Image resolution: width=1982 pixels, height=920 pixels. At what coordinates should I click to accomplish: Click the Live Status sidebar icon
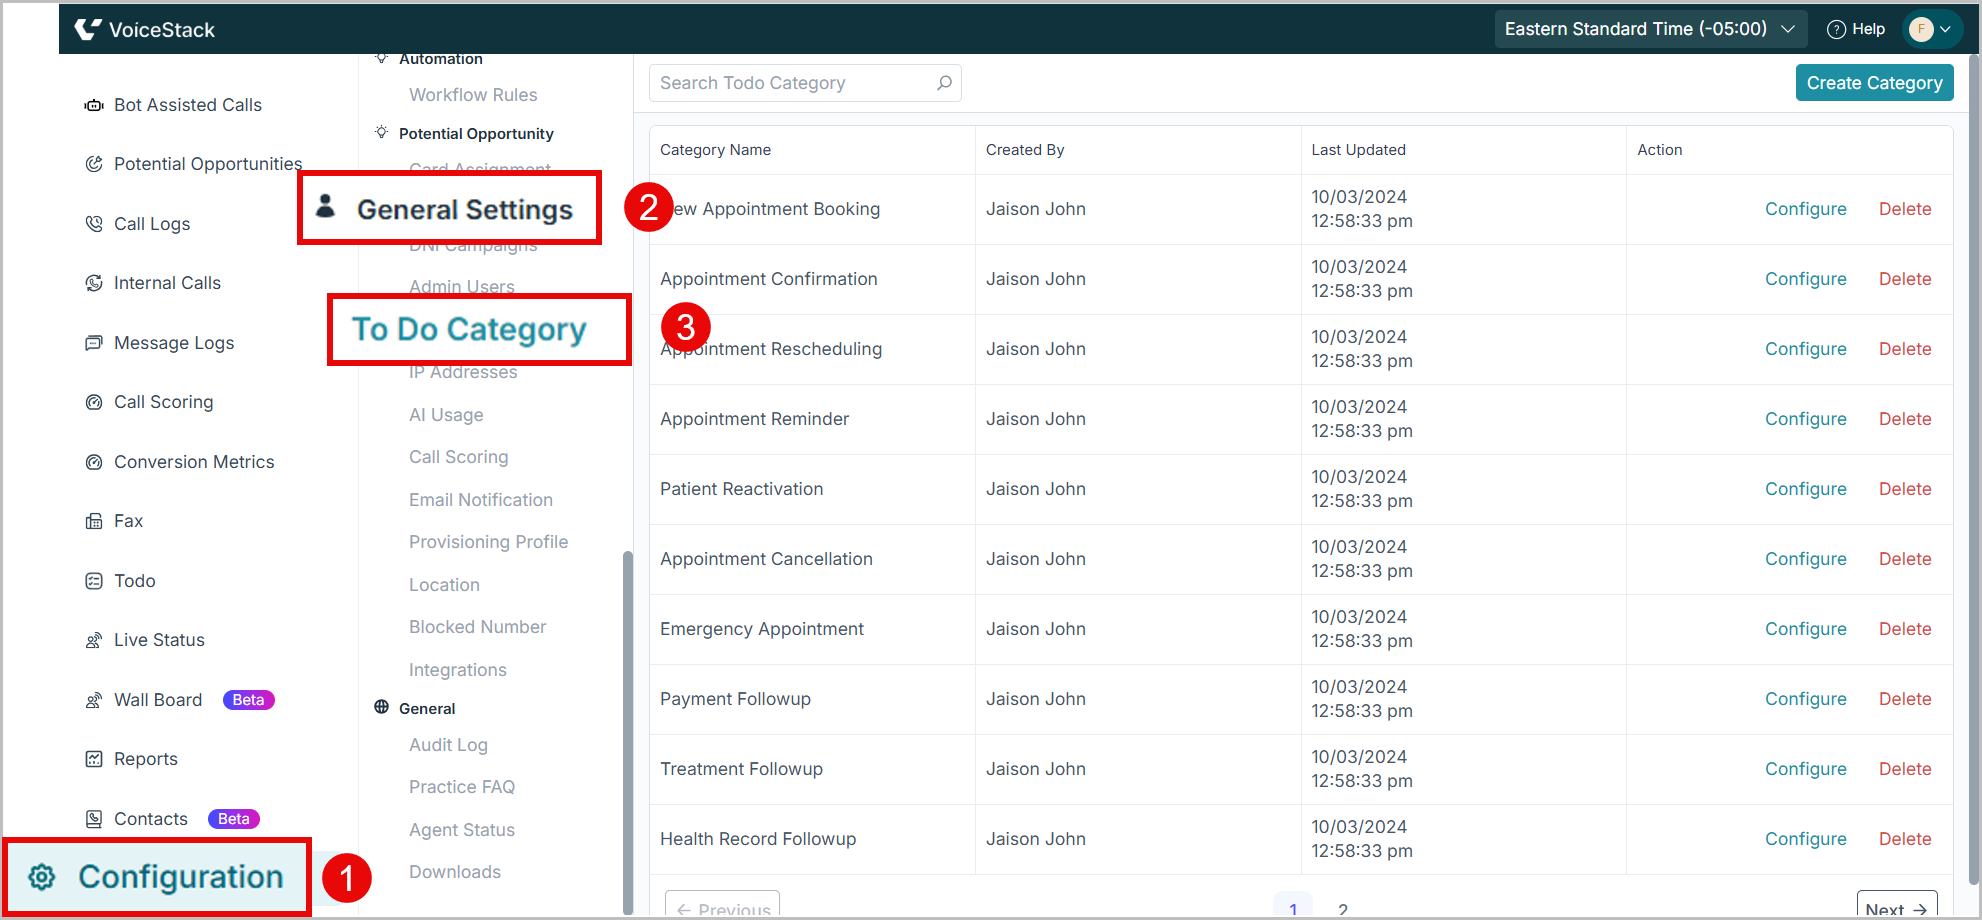[x=94, y=640]
